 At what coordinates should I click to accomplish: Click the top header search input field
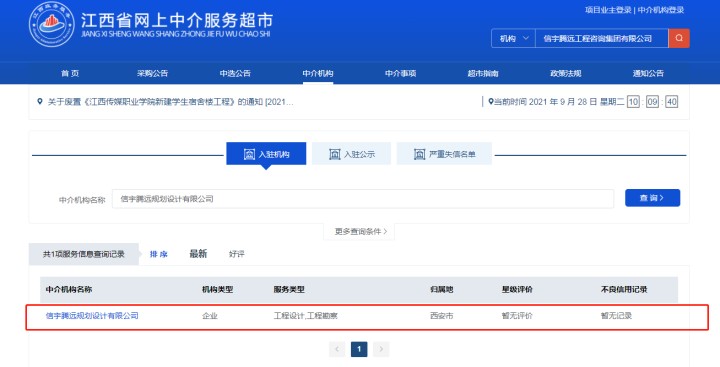pos(602,39)
